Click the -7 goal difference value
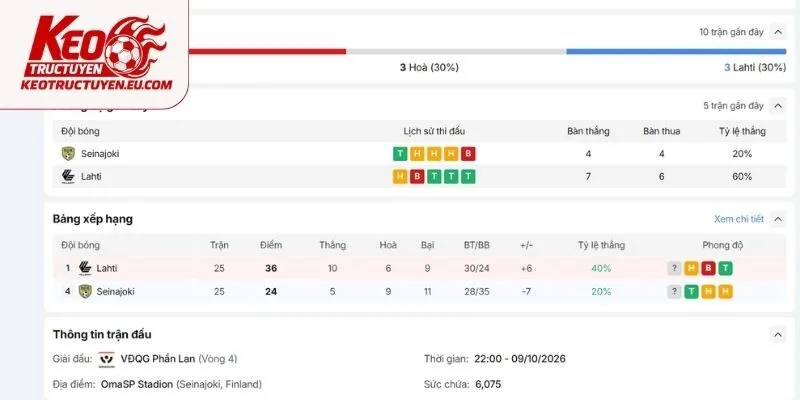This screenshot has height=400, width=800. [527, 292]
